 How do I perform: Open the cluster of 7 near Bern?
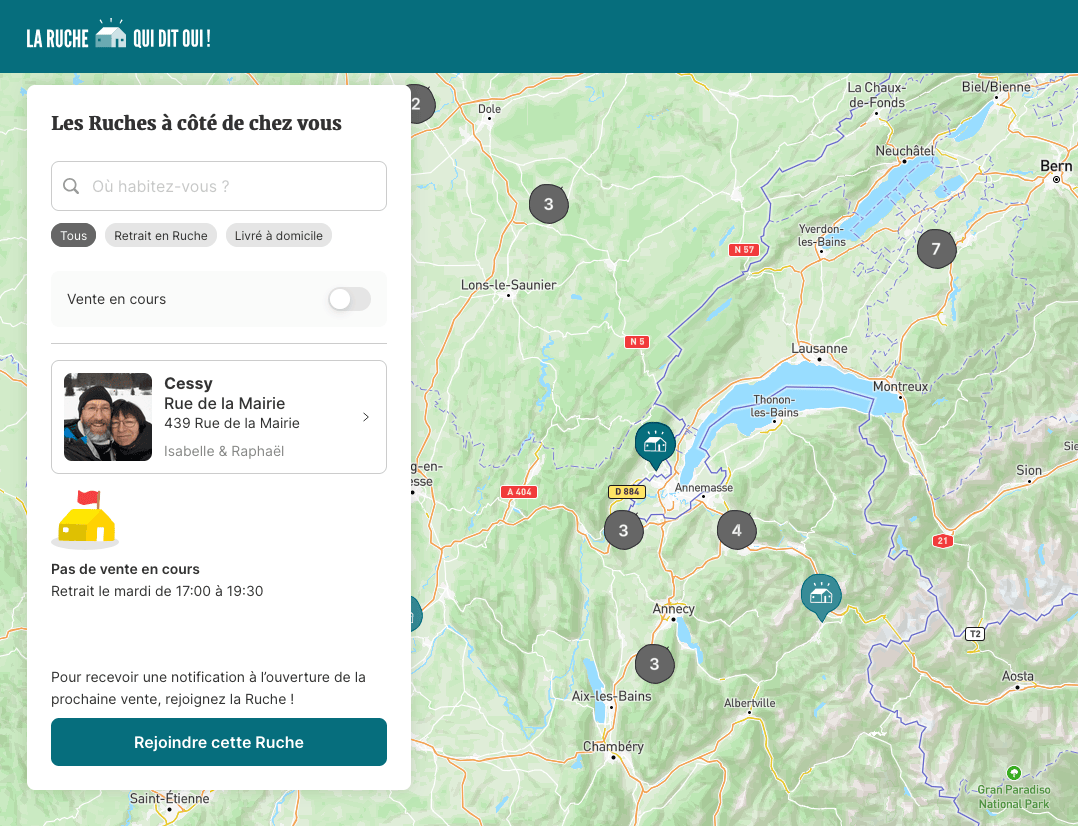[936, 248]
